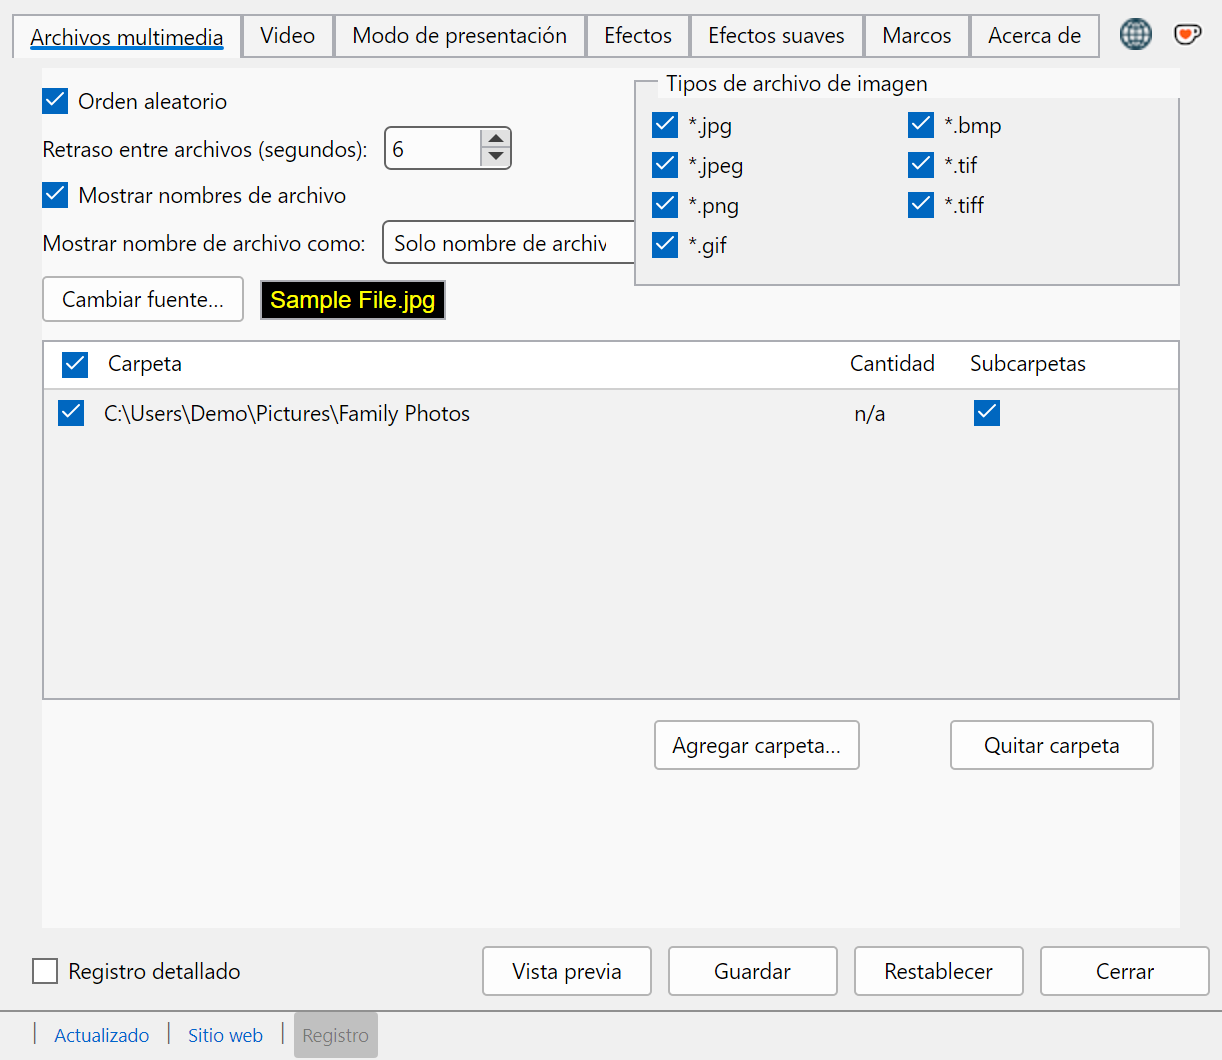Click the Sample File.jpg font color preview
The height and width of the screenshot is (1060, 1222).
353,300
